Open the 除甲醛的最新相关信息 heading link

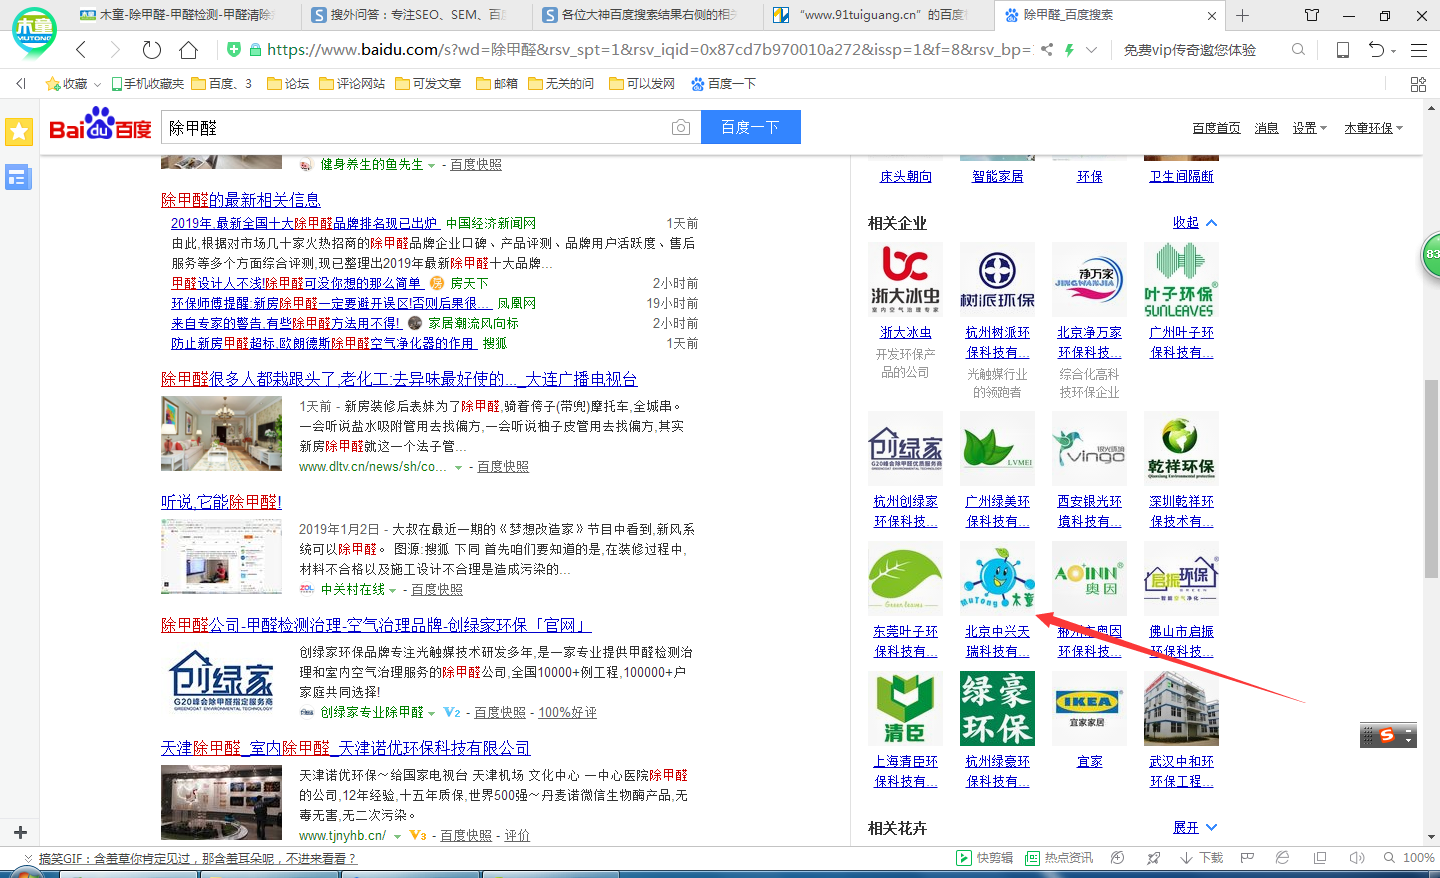241,200
